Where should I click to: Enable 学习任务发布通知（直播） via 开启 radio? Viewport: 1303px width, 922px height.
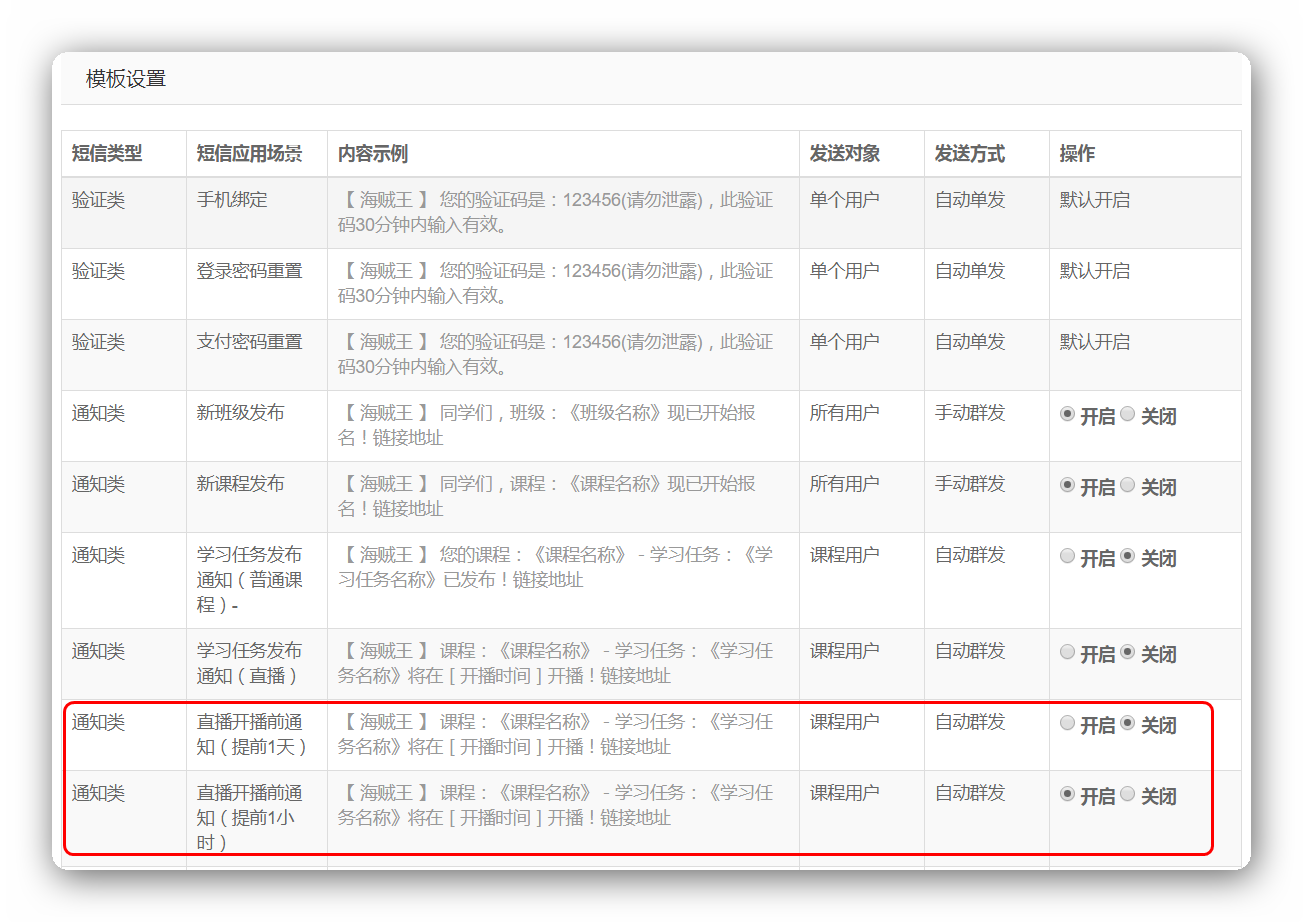tap(1067, 652)
